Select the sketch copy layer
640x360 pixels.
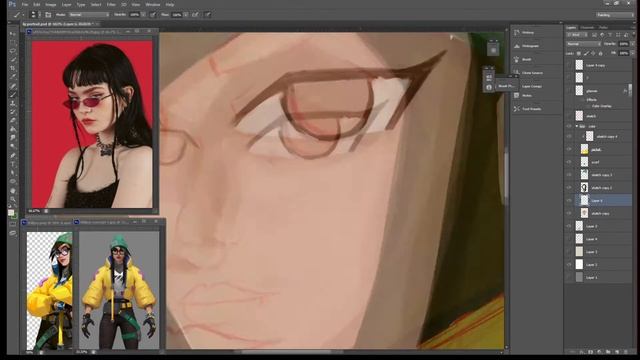pos(599,213)
